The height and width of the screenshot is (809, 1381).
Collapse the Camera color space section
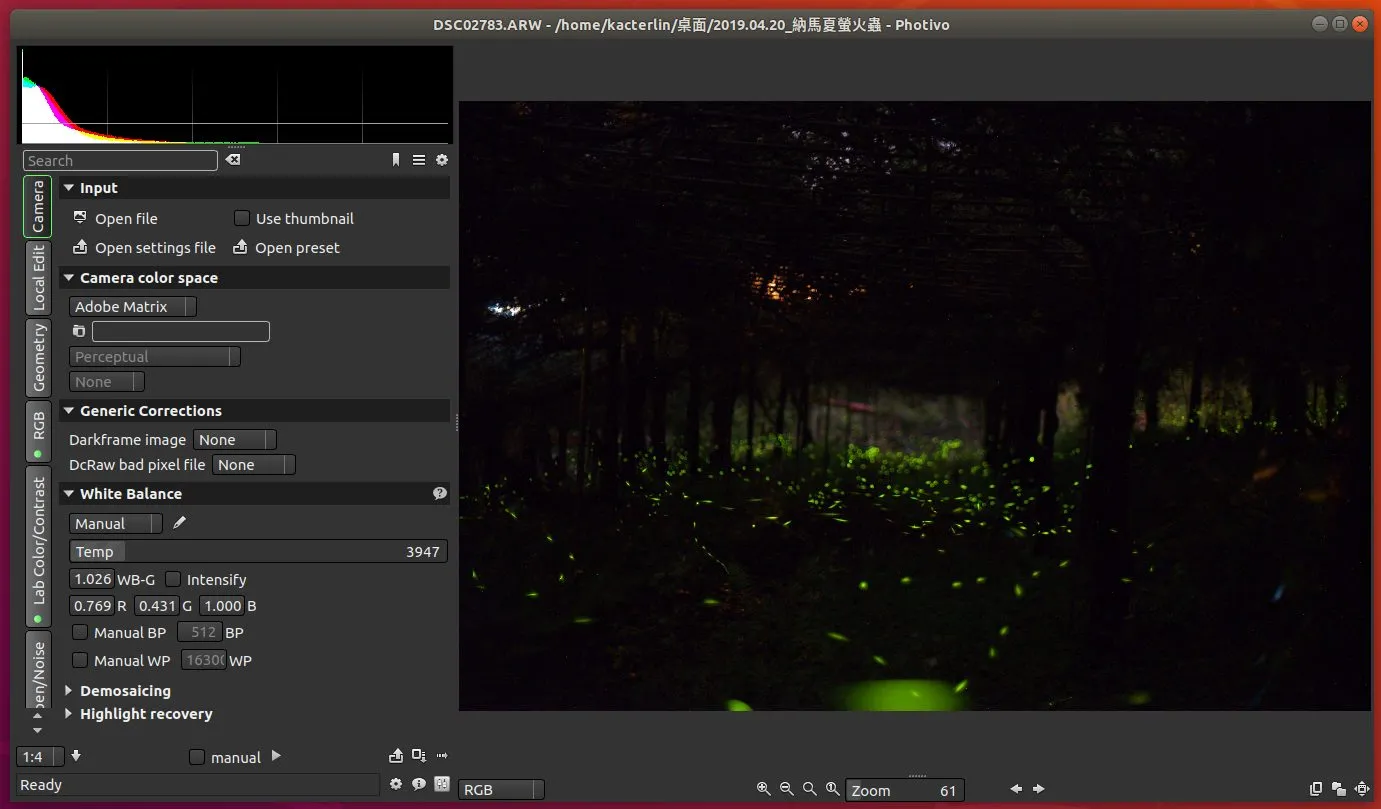(255, 277)
